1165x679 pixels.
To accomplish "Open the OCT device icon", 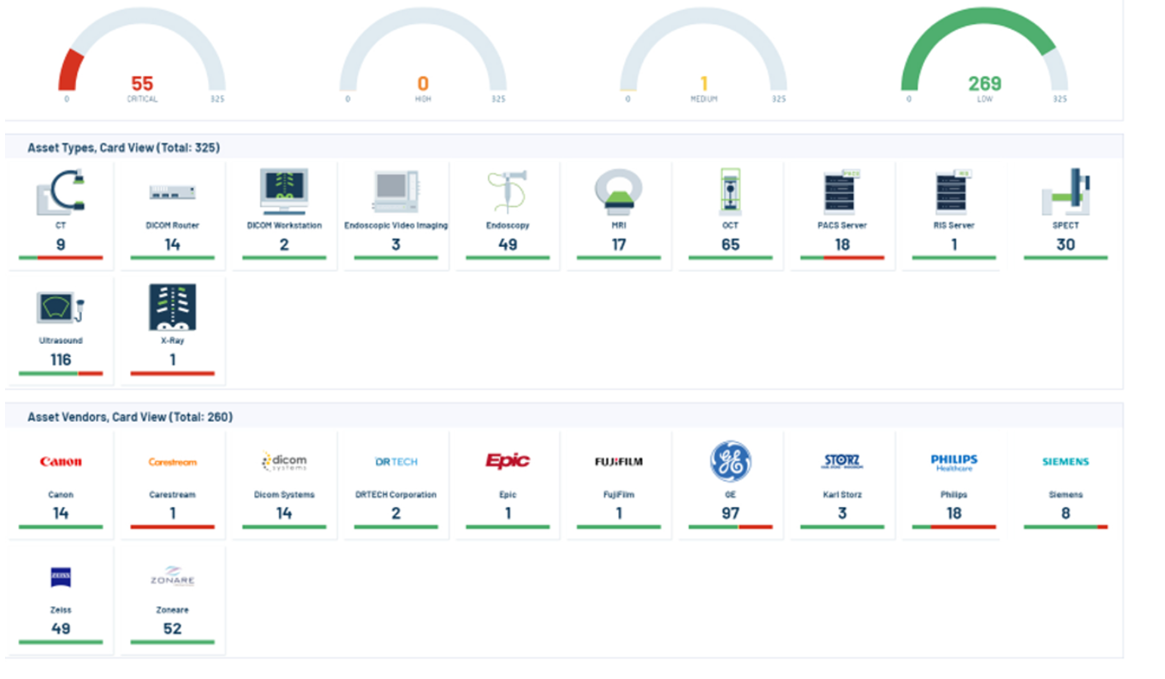I will 730,192.
